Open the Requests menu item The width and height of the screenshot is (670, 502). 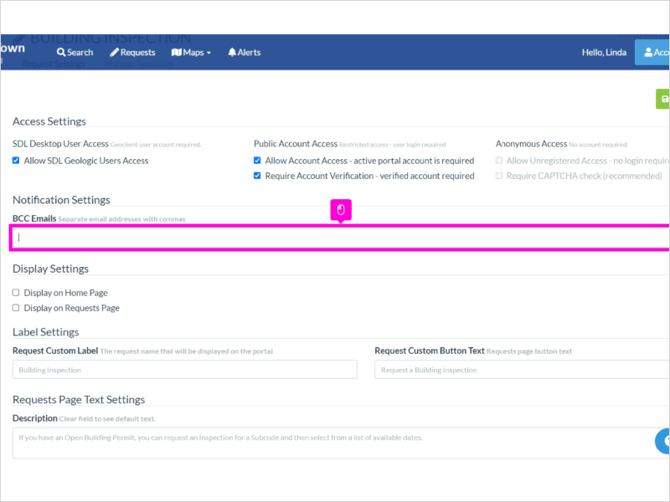132,53
